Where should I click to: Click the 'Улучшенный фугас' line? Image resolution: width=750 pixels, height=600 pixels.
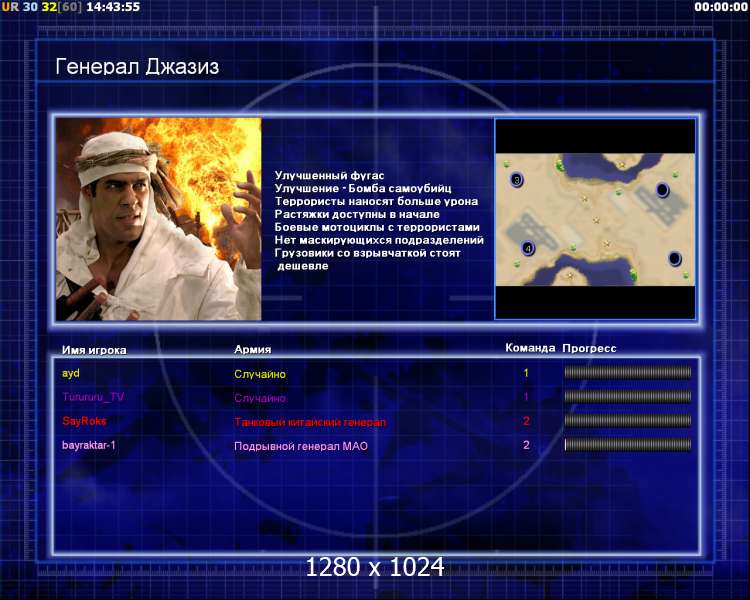pos(329,176)
